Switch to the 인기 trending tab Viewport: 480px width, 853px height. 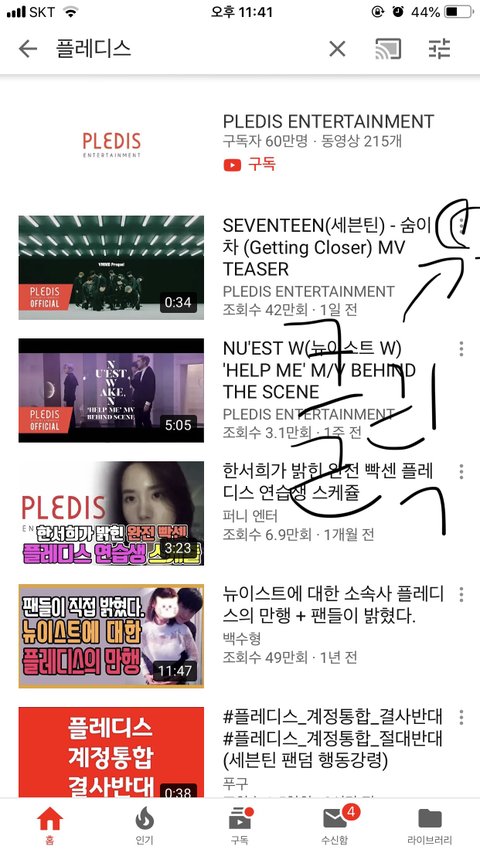tap(144, 825)
